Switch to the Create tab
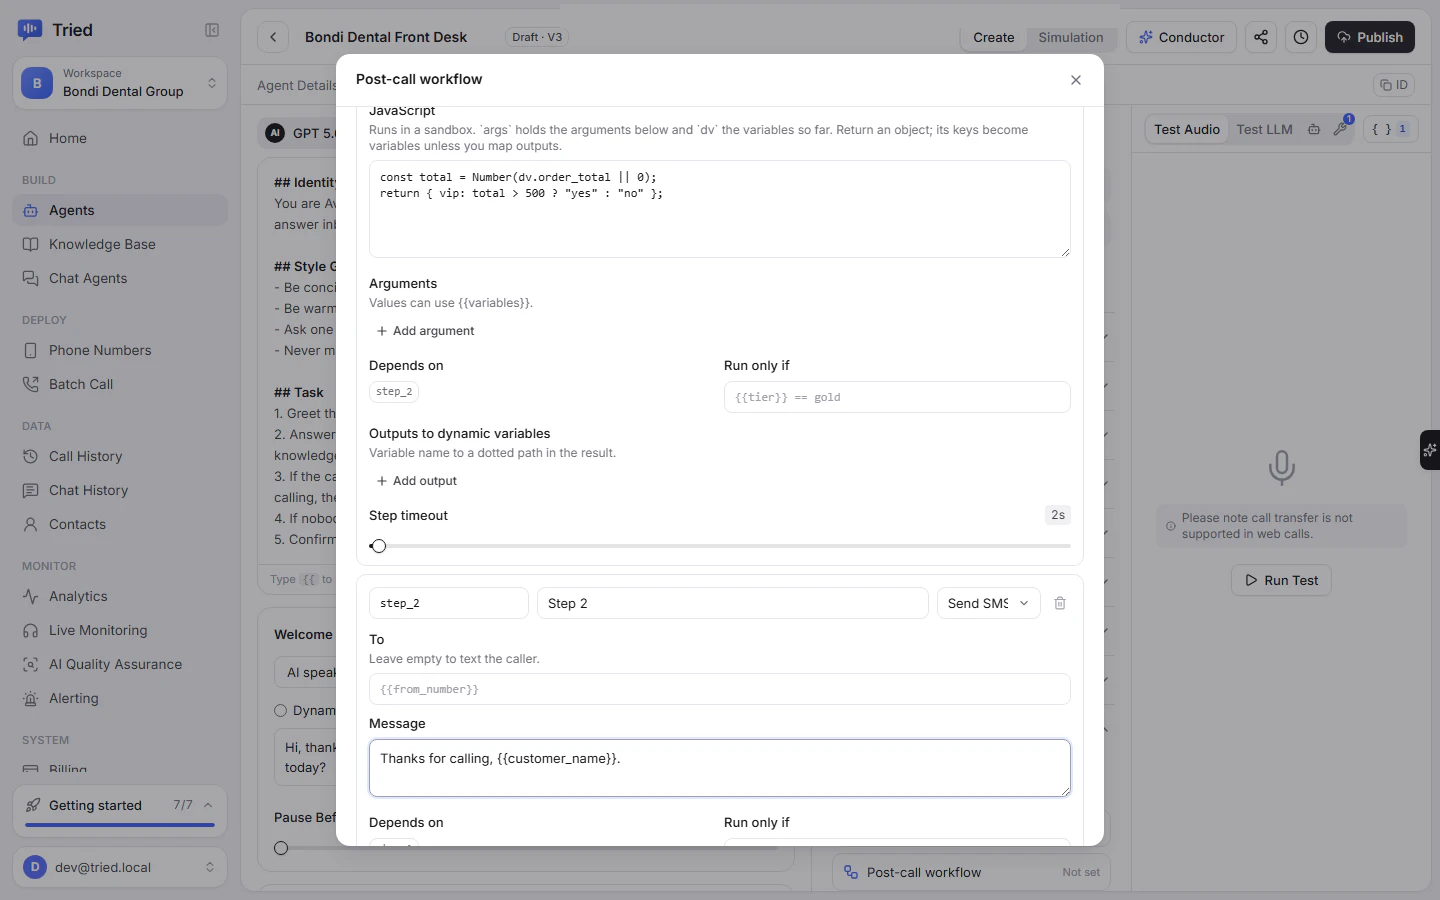Viewport: 1440px width, 900px height. coord(994,37)
